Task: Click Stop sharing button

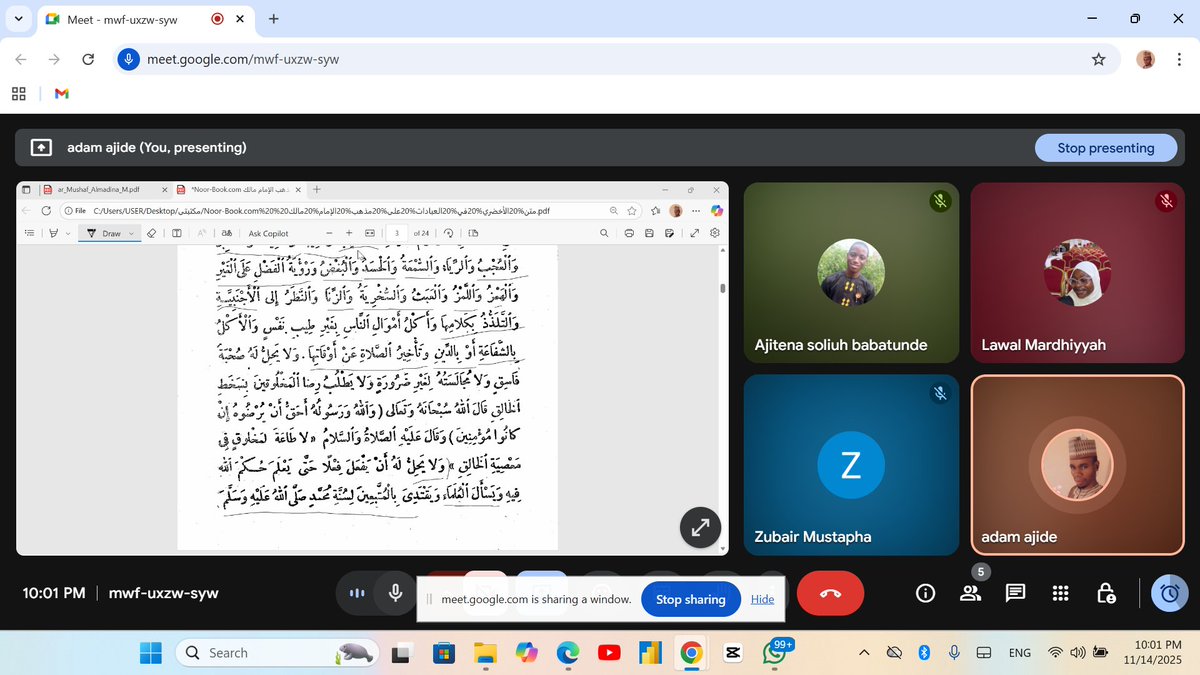Action: 690,599
